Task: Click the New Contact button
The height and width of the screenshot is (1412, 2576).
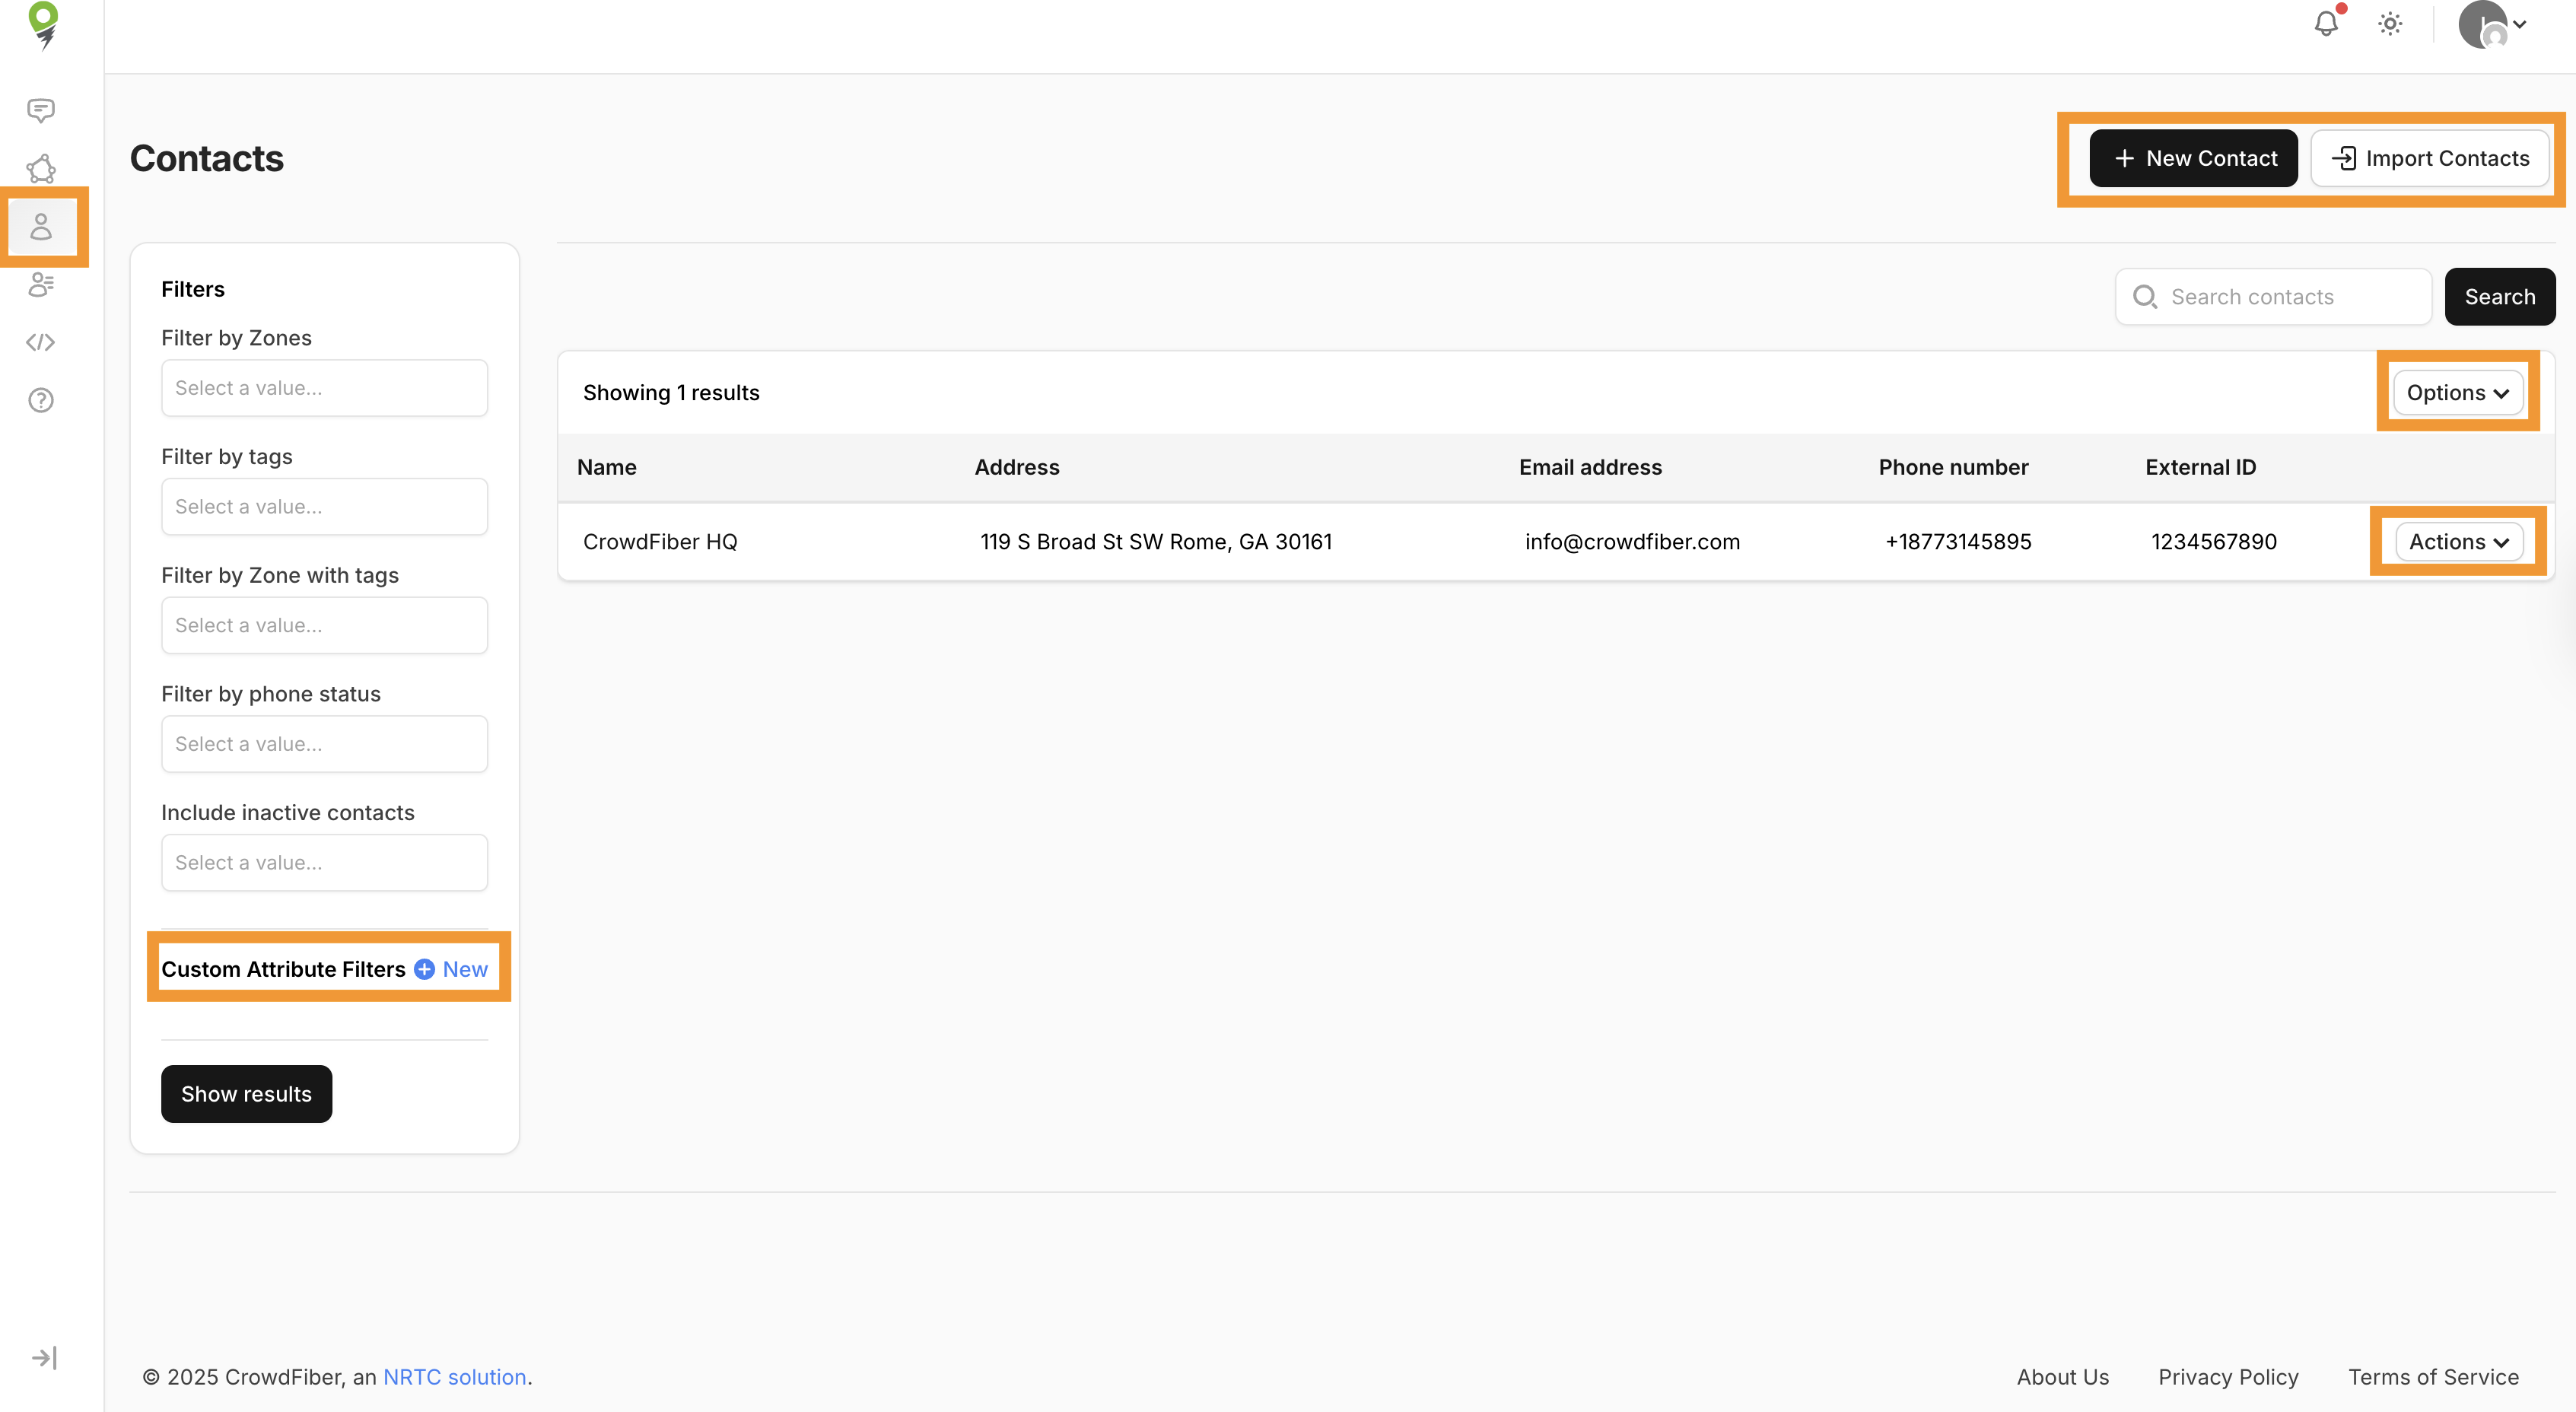Action: (x=2193, y=158)
